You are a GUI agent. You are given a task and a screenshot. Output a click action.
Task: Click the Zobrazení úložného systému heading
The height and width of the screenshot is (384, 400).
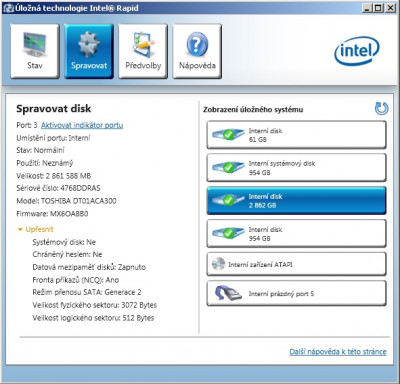(x=253, y=110)
